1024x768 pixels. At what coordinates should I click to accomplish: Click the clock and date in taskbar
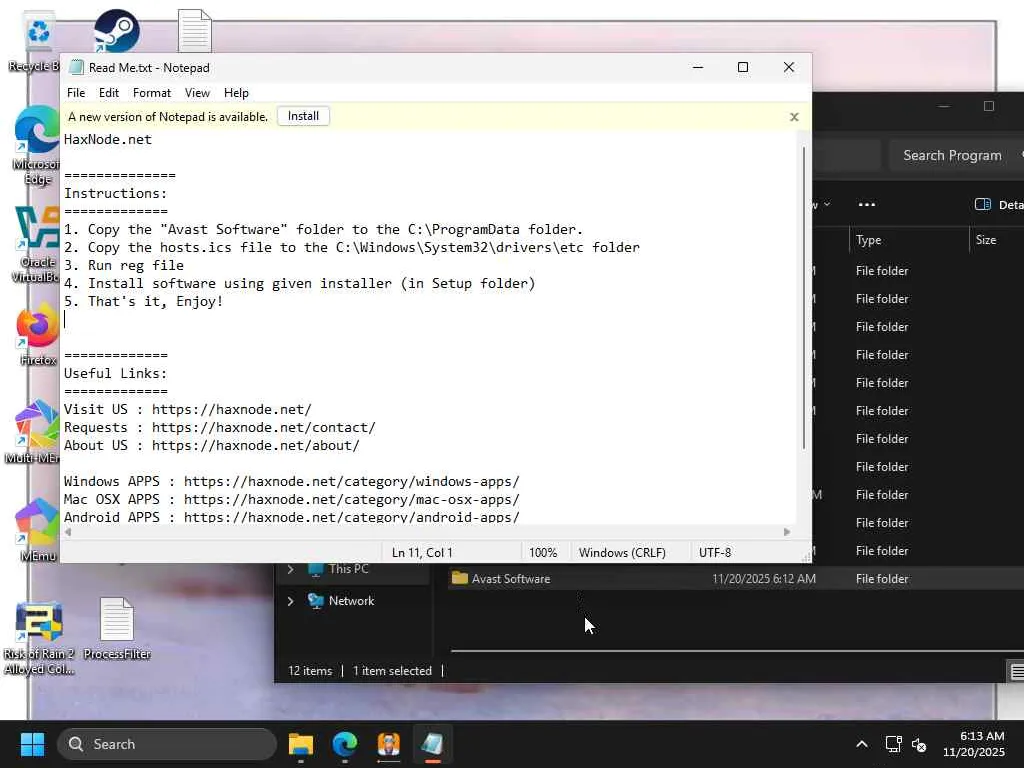point(973,744)
